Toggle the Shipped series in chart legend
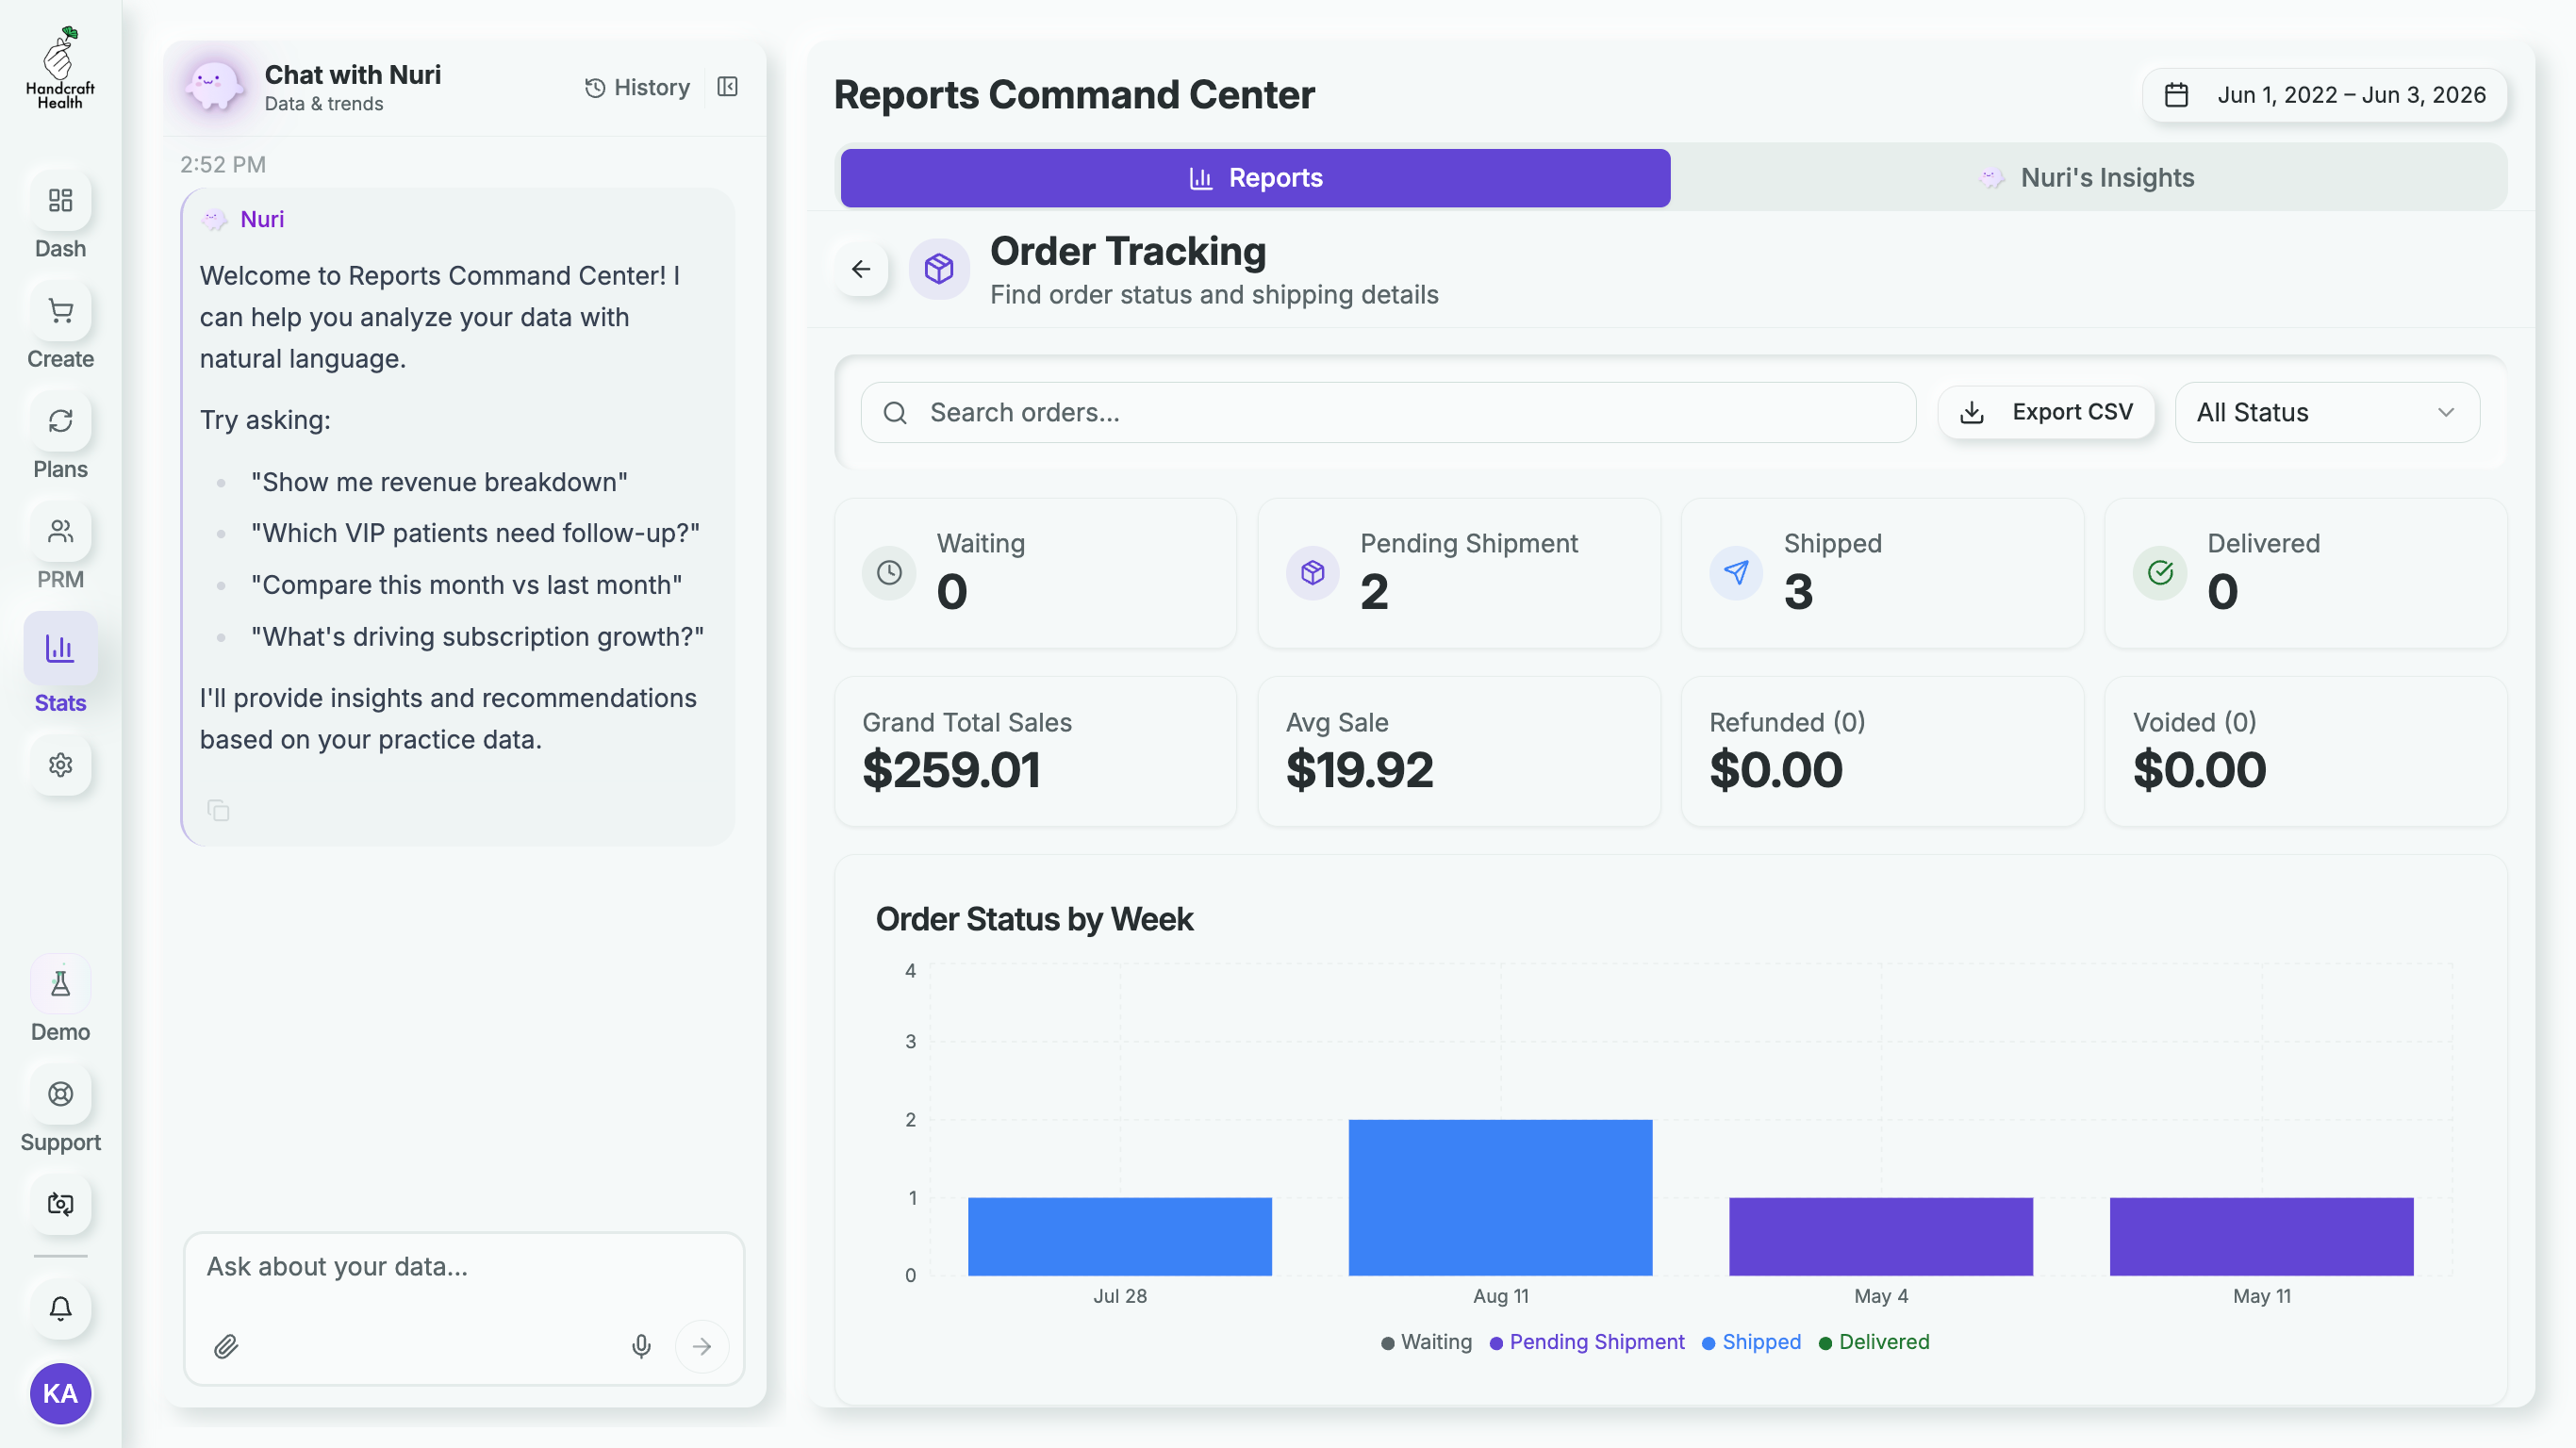This screenshot has width=2576, height=1448. point(1751,1342)
